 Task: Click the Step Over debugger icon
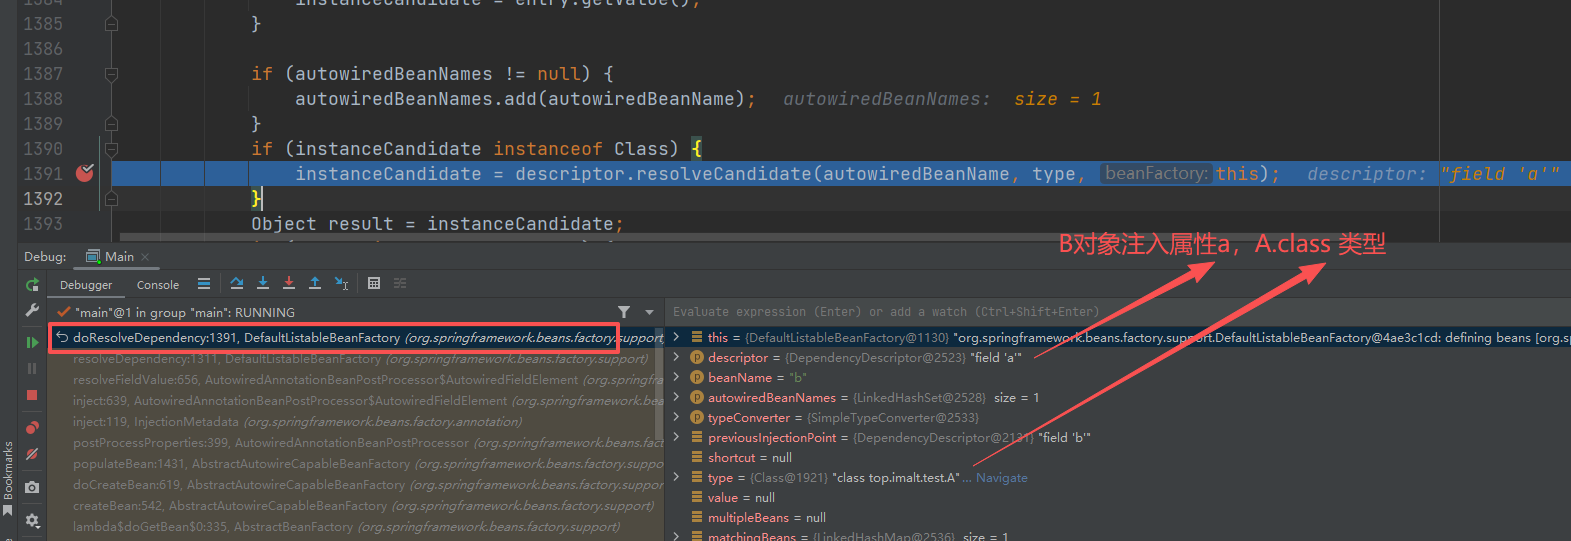(237, 284)
